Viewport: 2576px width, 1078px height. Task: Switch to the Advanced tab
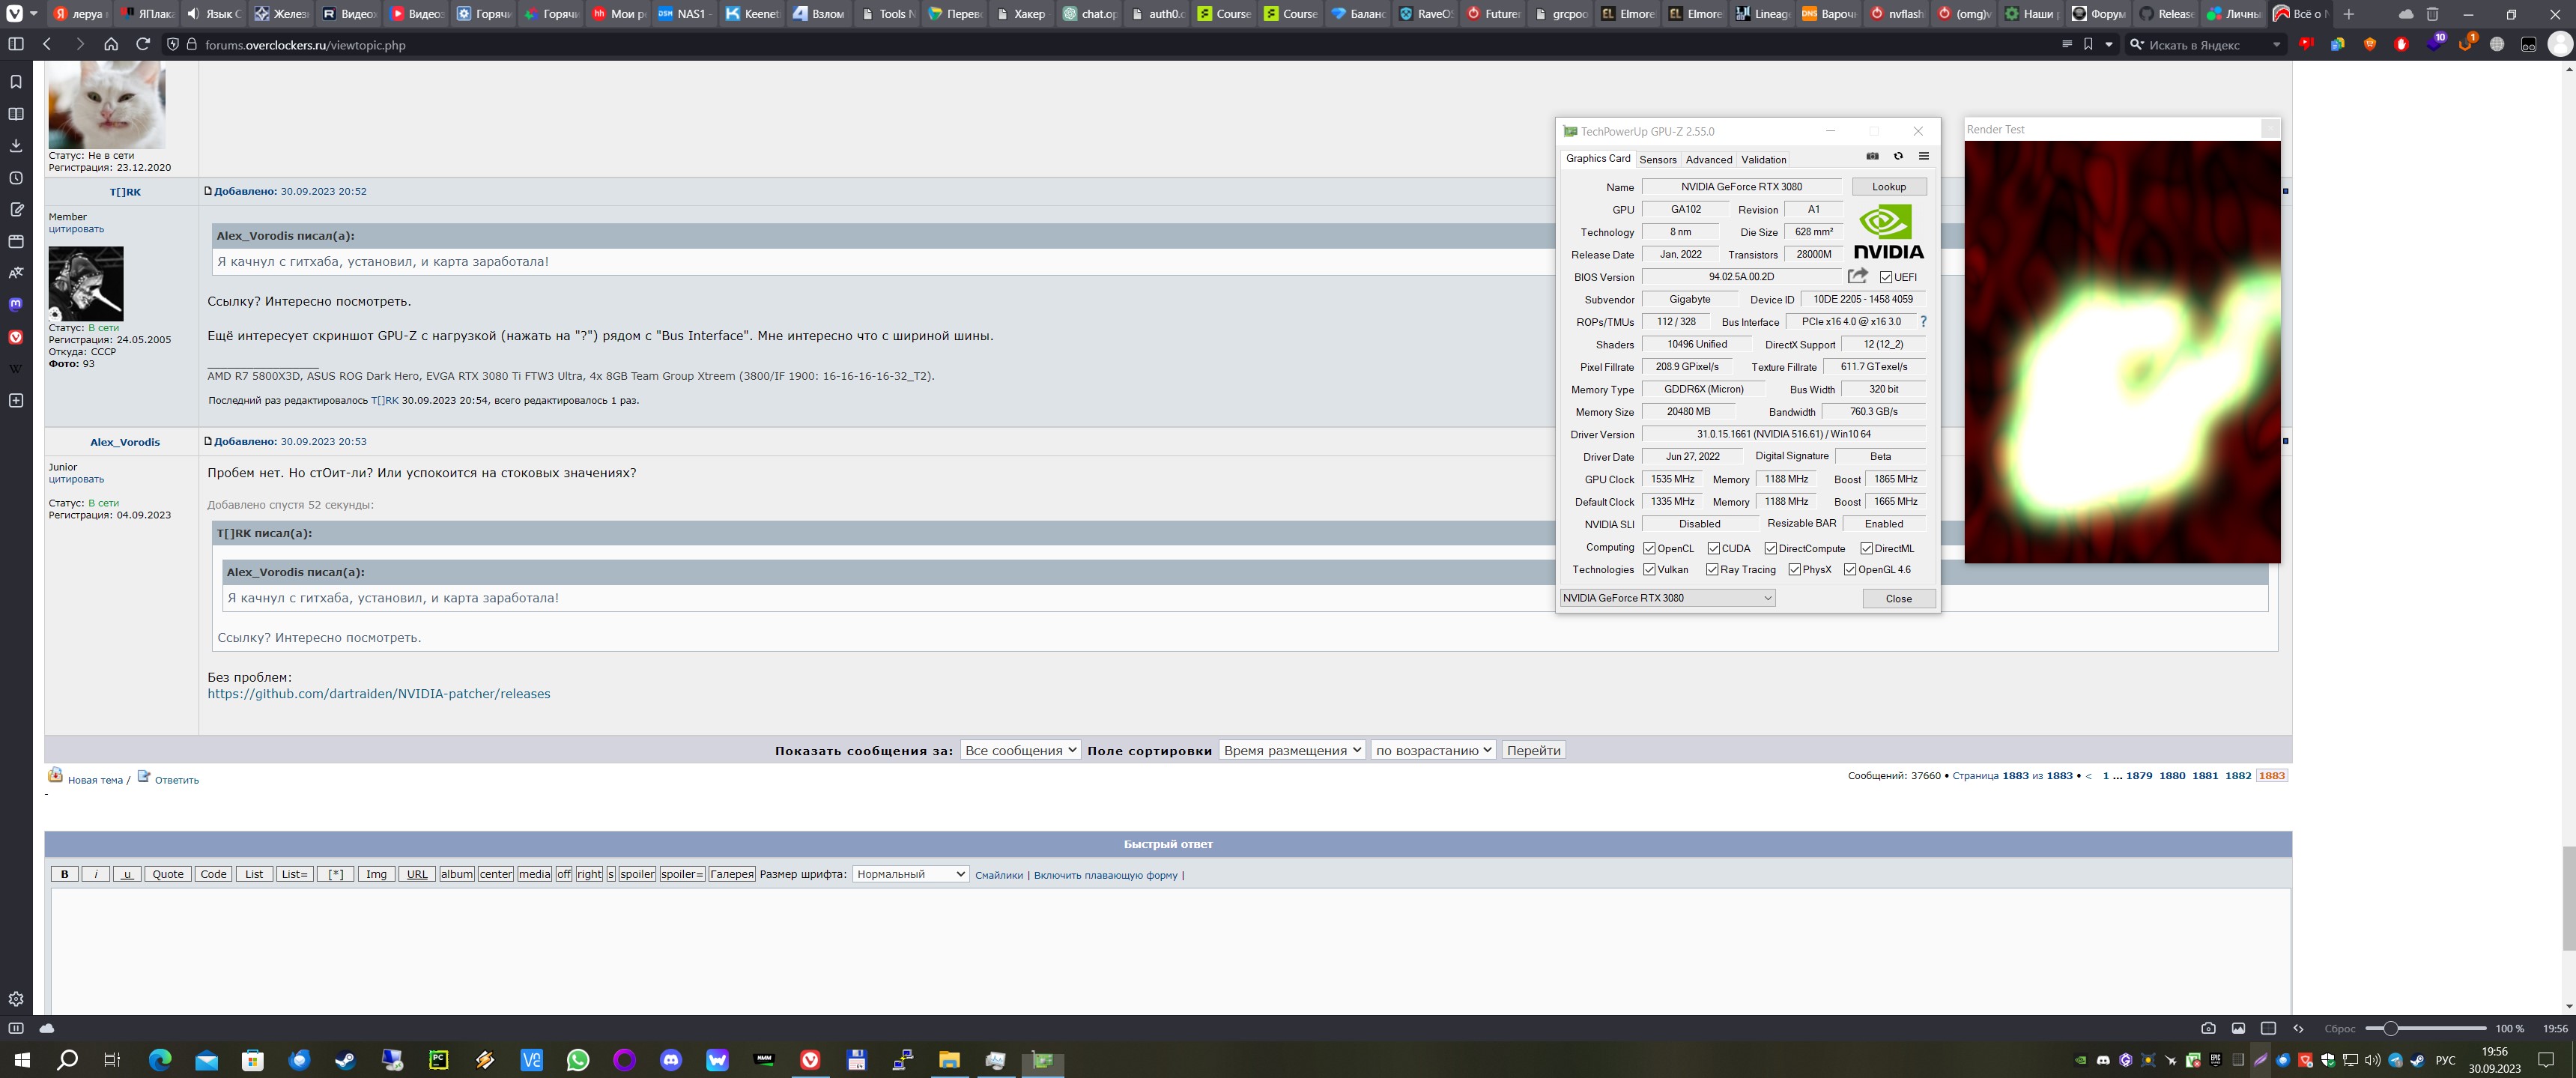1708,160
